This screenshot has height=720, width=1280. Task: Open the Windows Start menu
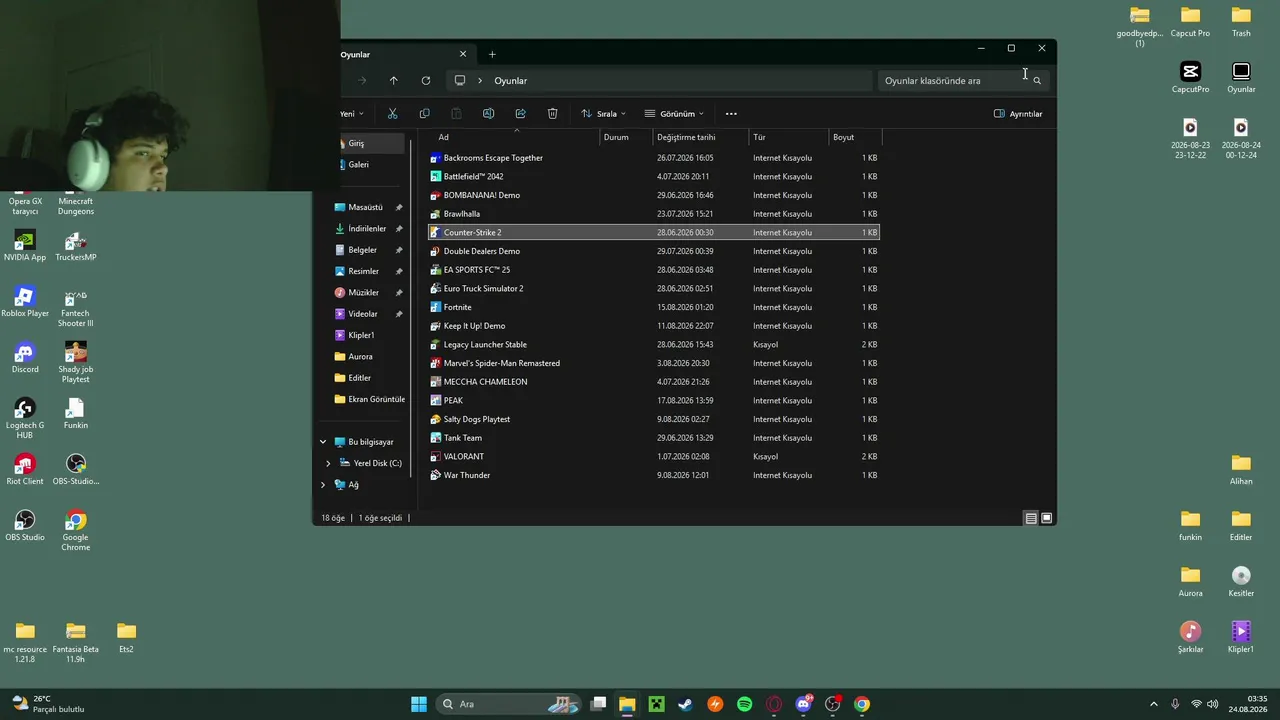point(419,704)
